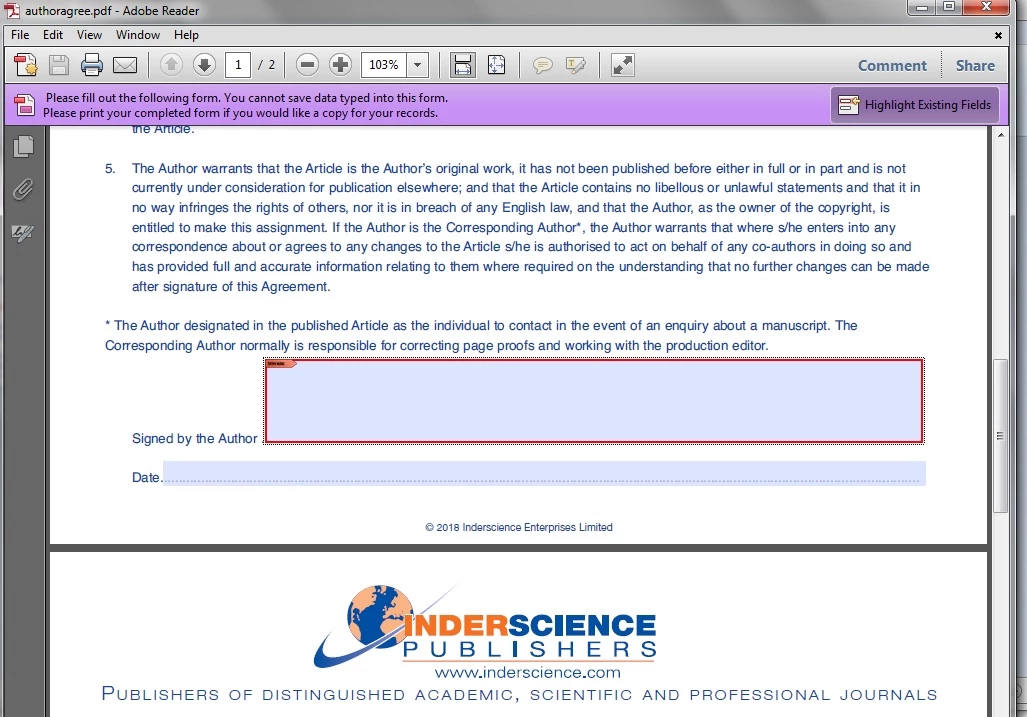This screenshot has width=1027, height=717.
Task: Open the Share pane
Action: tap(975, 65)
